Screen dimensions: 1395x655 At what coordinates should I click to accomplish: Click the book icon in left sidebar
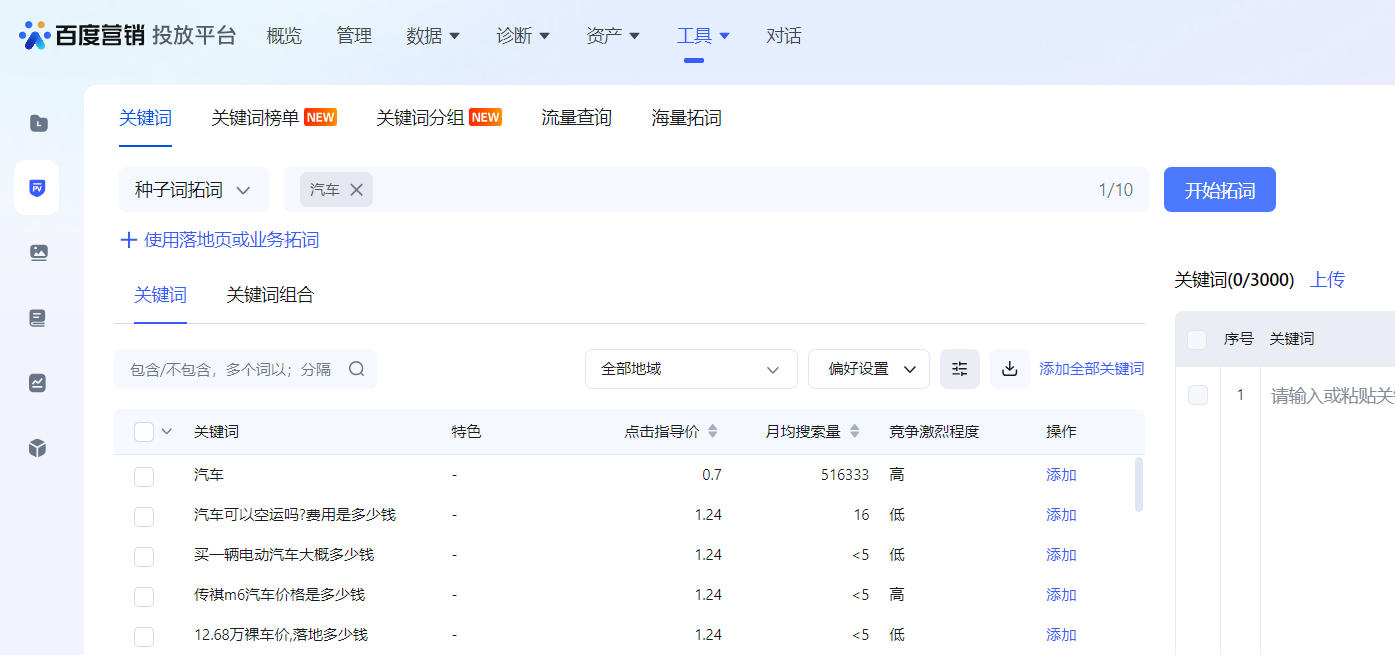(x=38, y=318)
